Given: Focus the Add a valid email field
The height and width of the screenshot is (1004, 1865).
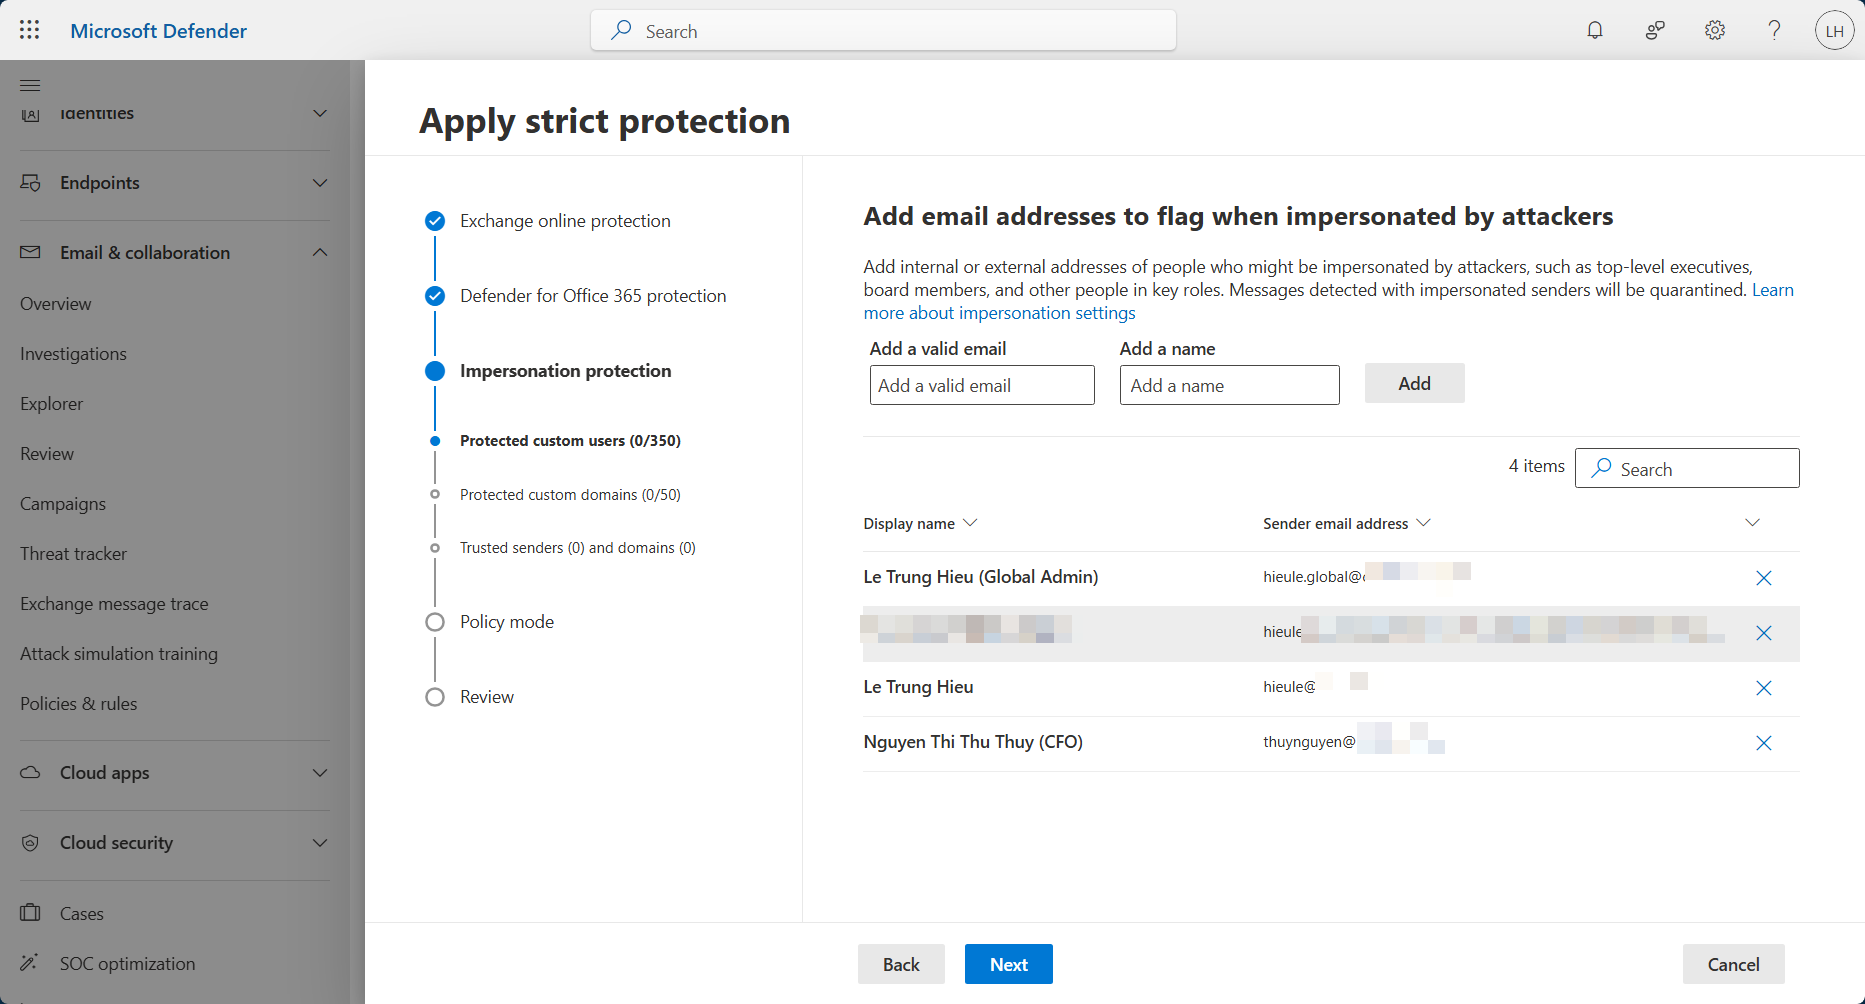Looking at the screenshot, I should [x=982, y=386].
